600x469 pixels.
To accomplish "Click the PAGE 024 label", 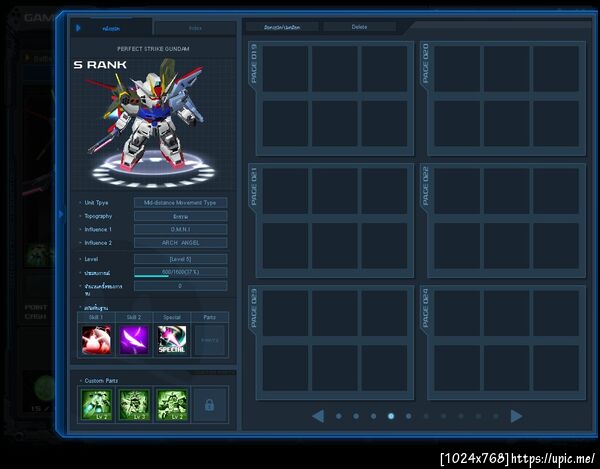I will (426, 308).
